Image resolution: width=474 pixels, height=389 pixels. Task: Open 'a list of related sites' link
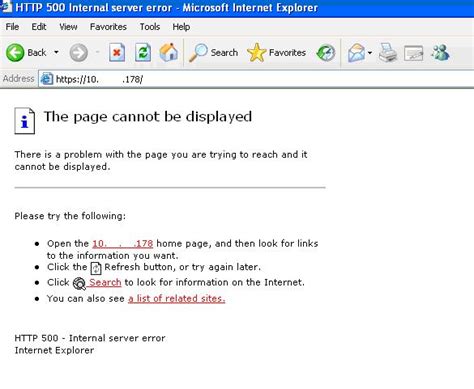click(177, 298)
